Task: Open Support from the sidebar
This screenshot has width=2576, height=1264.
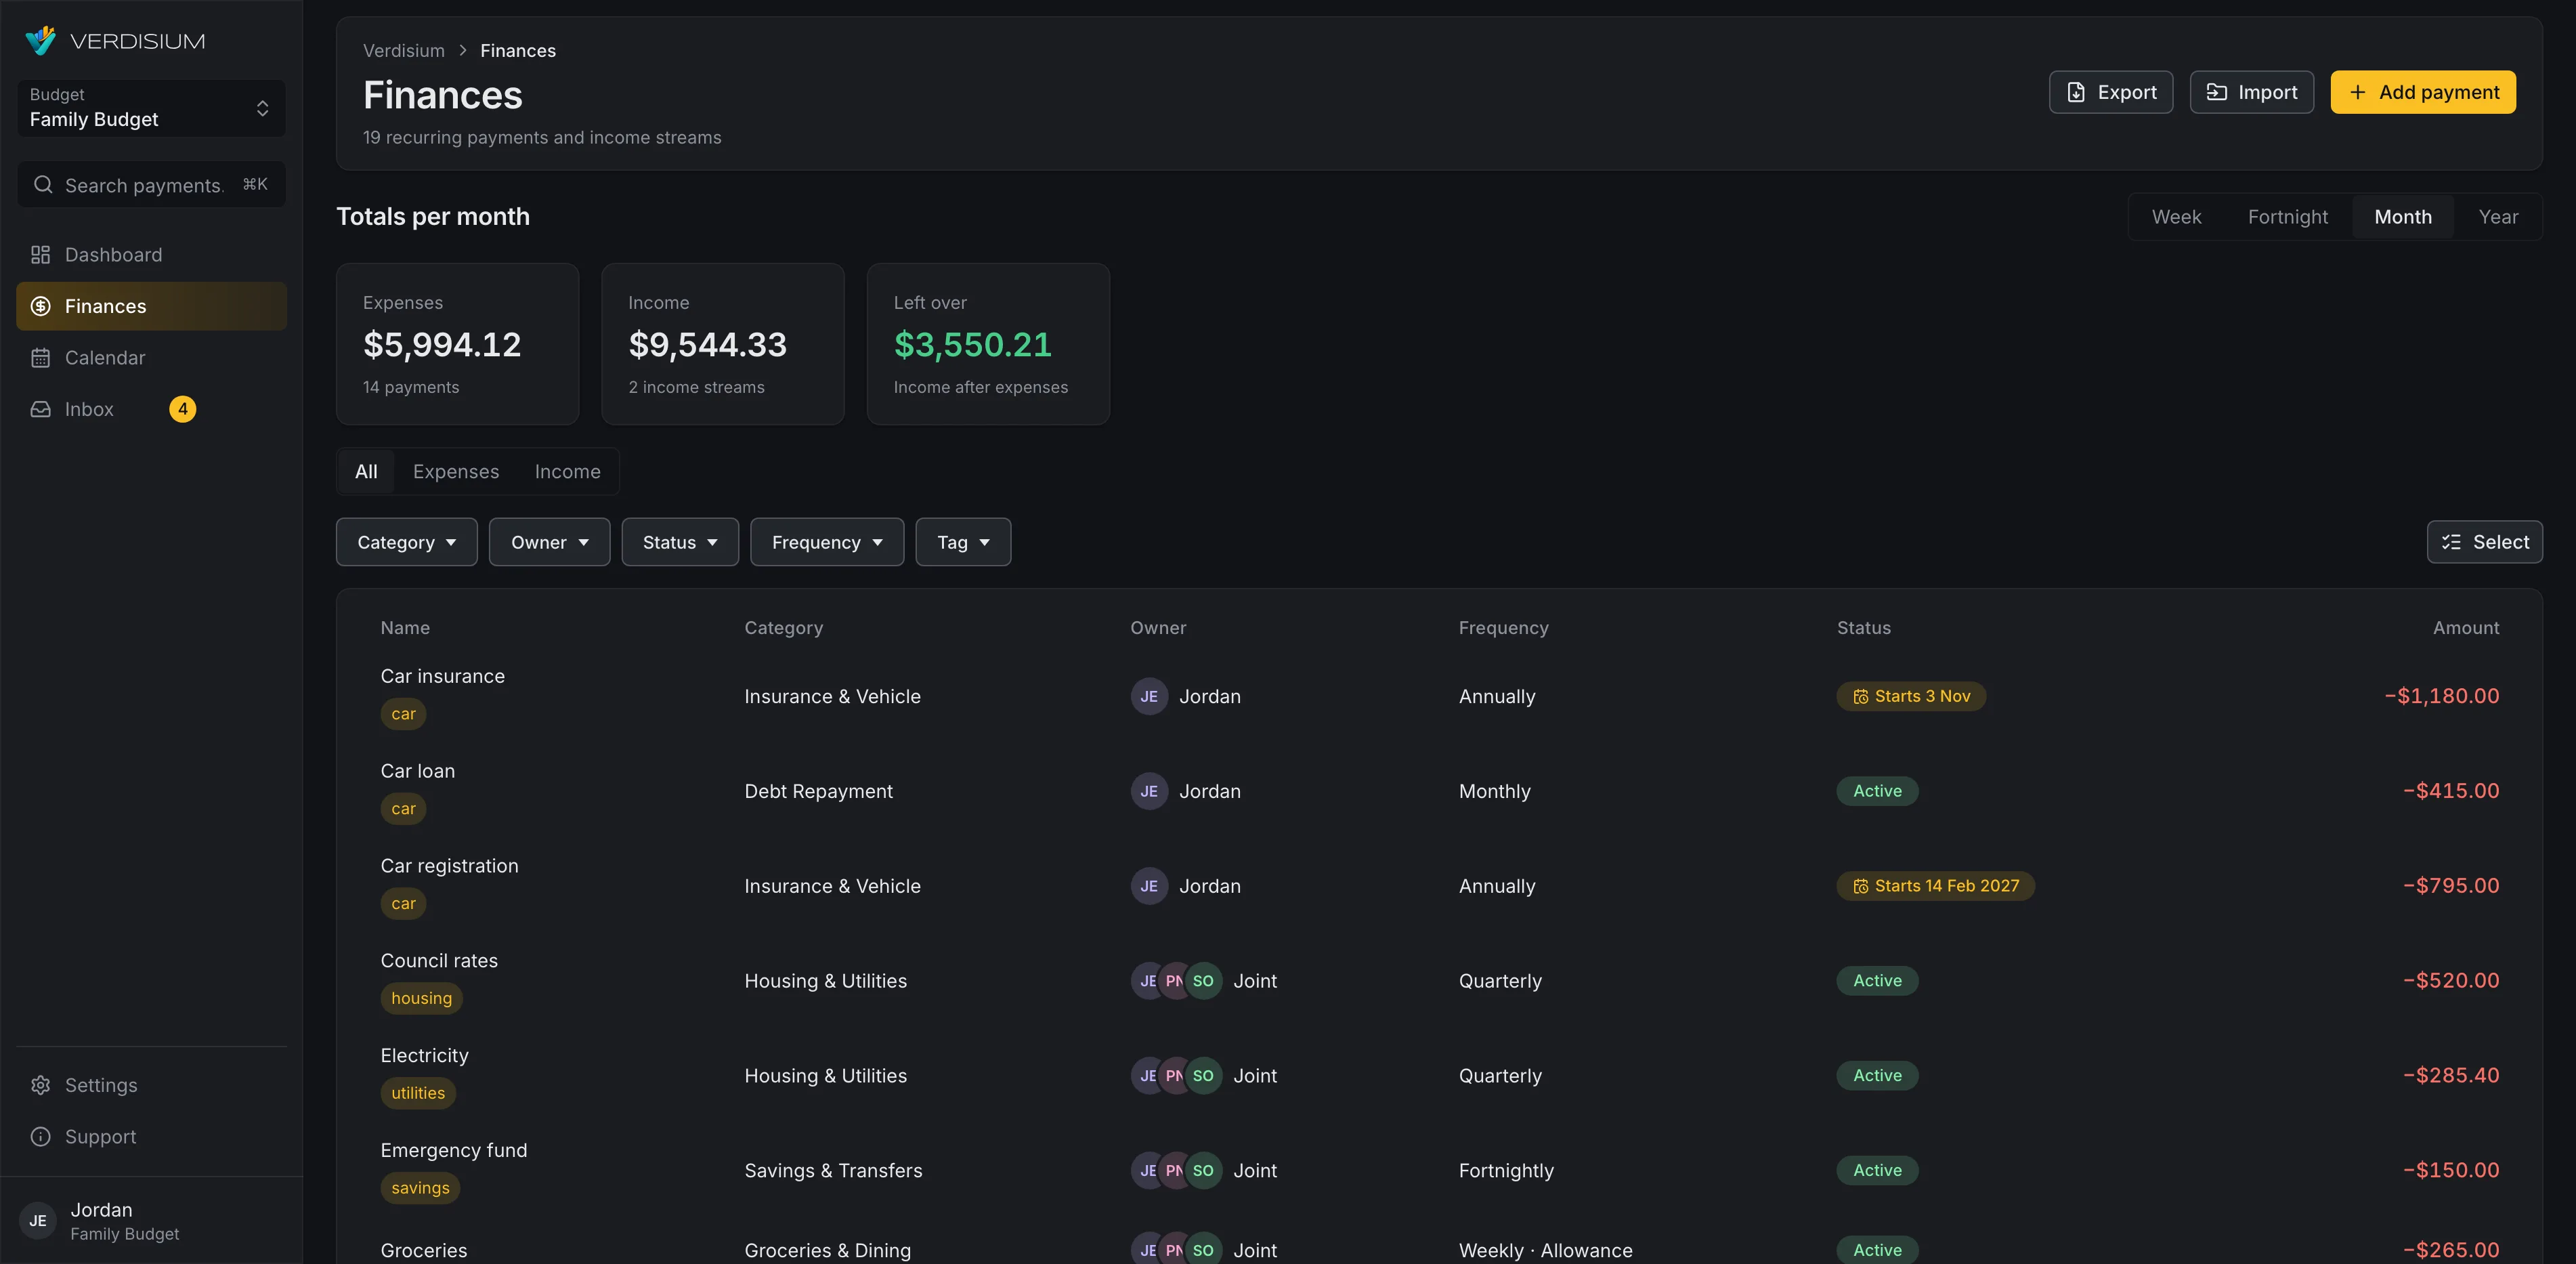Action: pyautogui.click(x=151, y=1137)
